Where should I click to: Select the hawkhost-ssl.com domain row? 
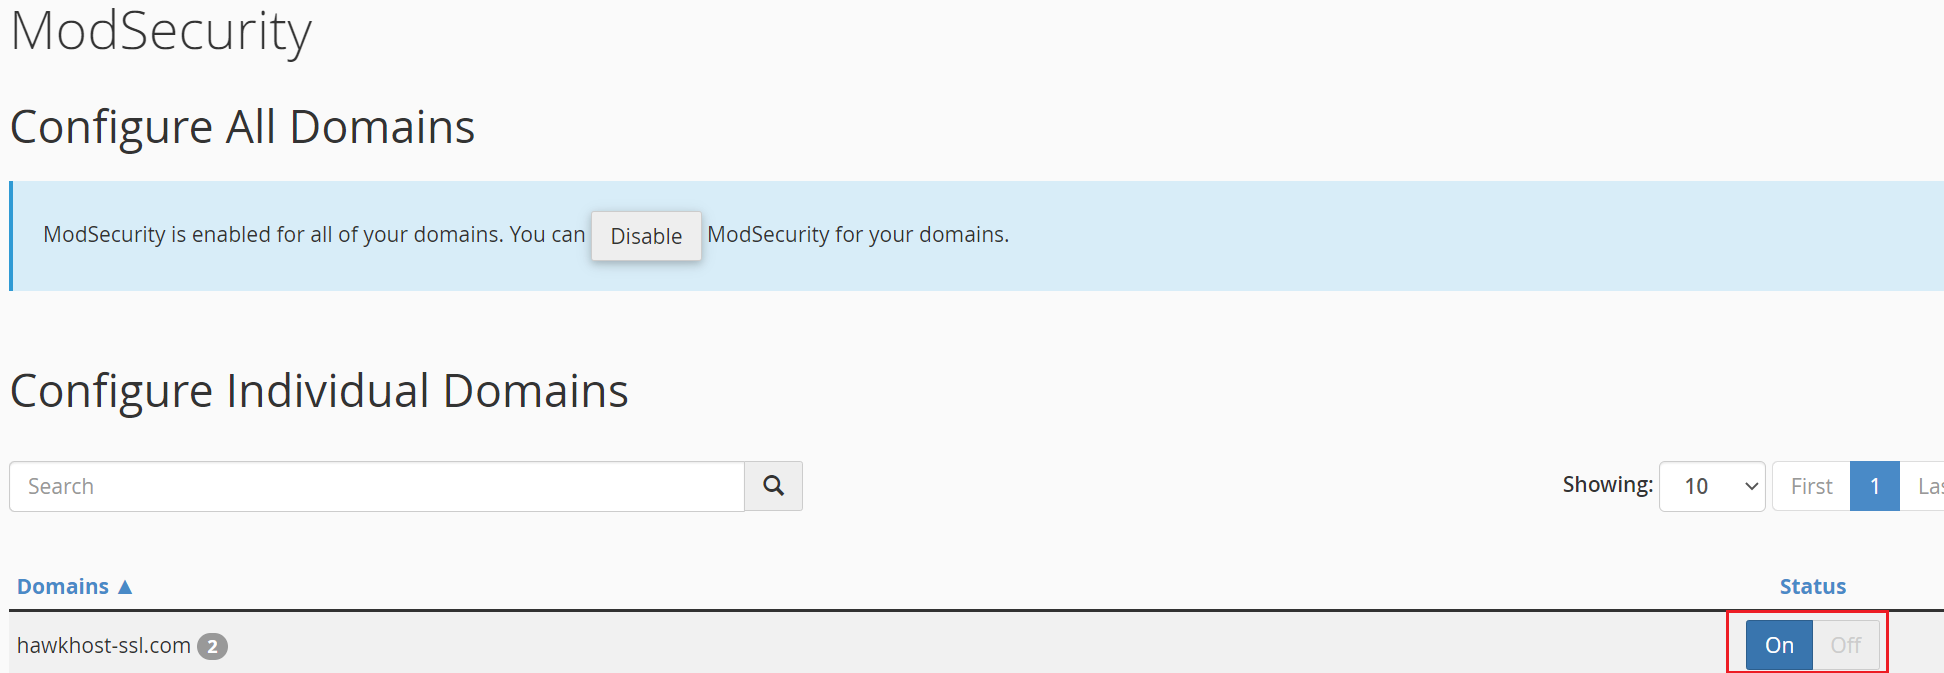tap(104, 646)
